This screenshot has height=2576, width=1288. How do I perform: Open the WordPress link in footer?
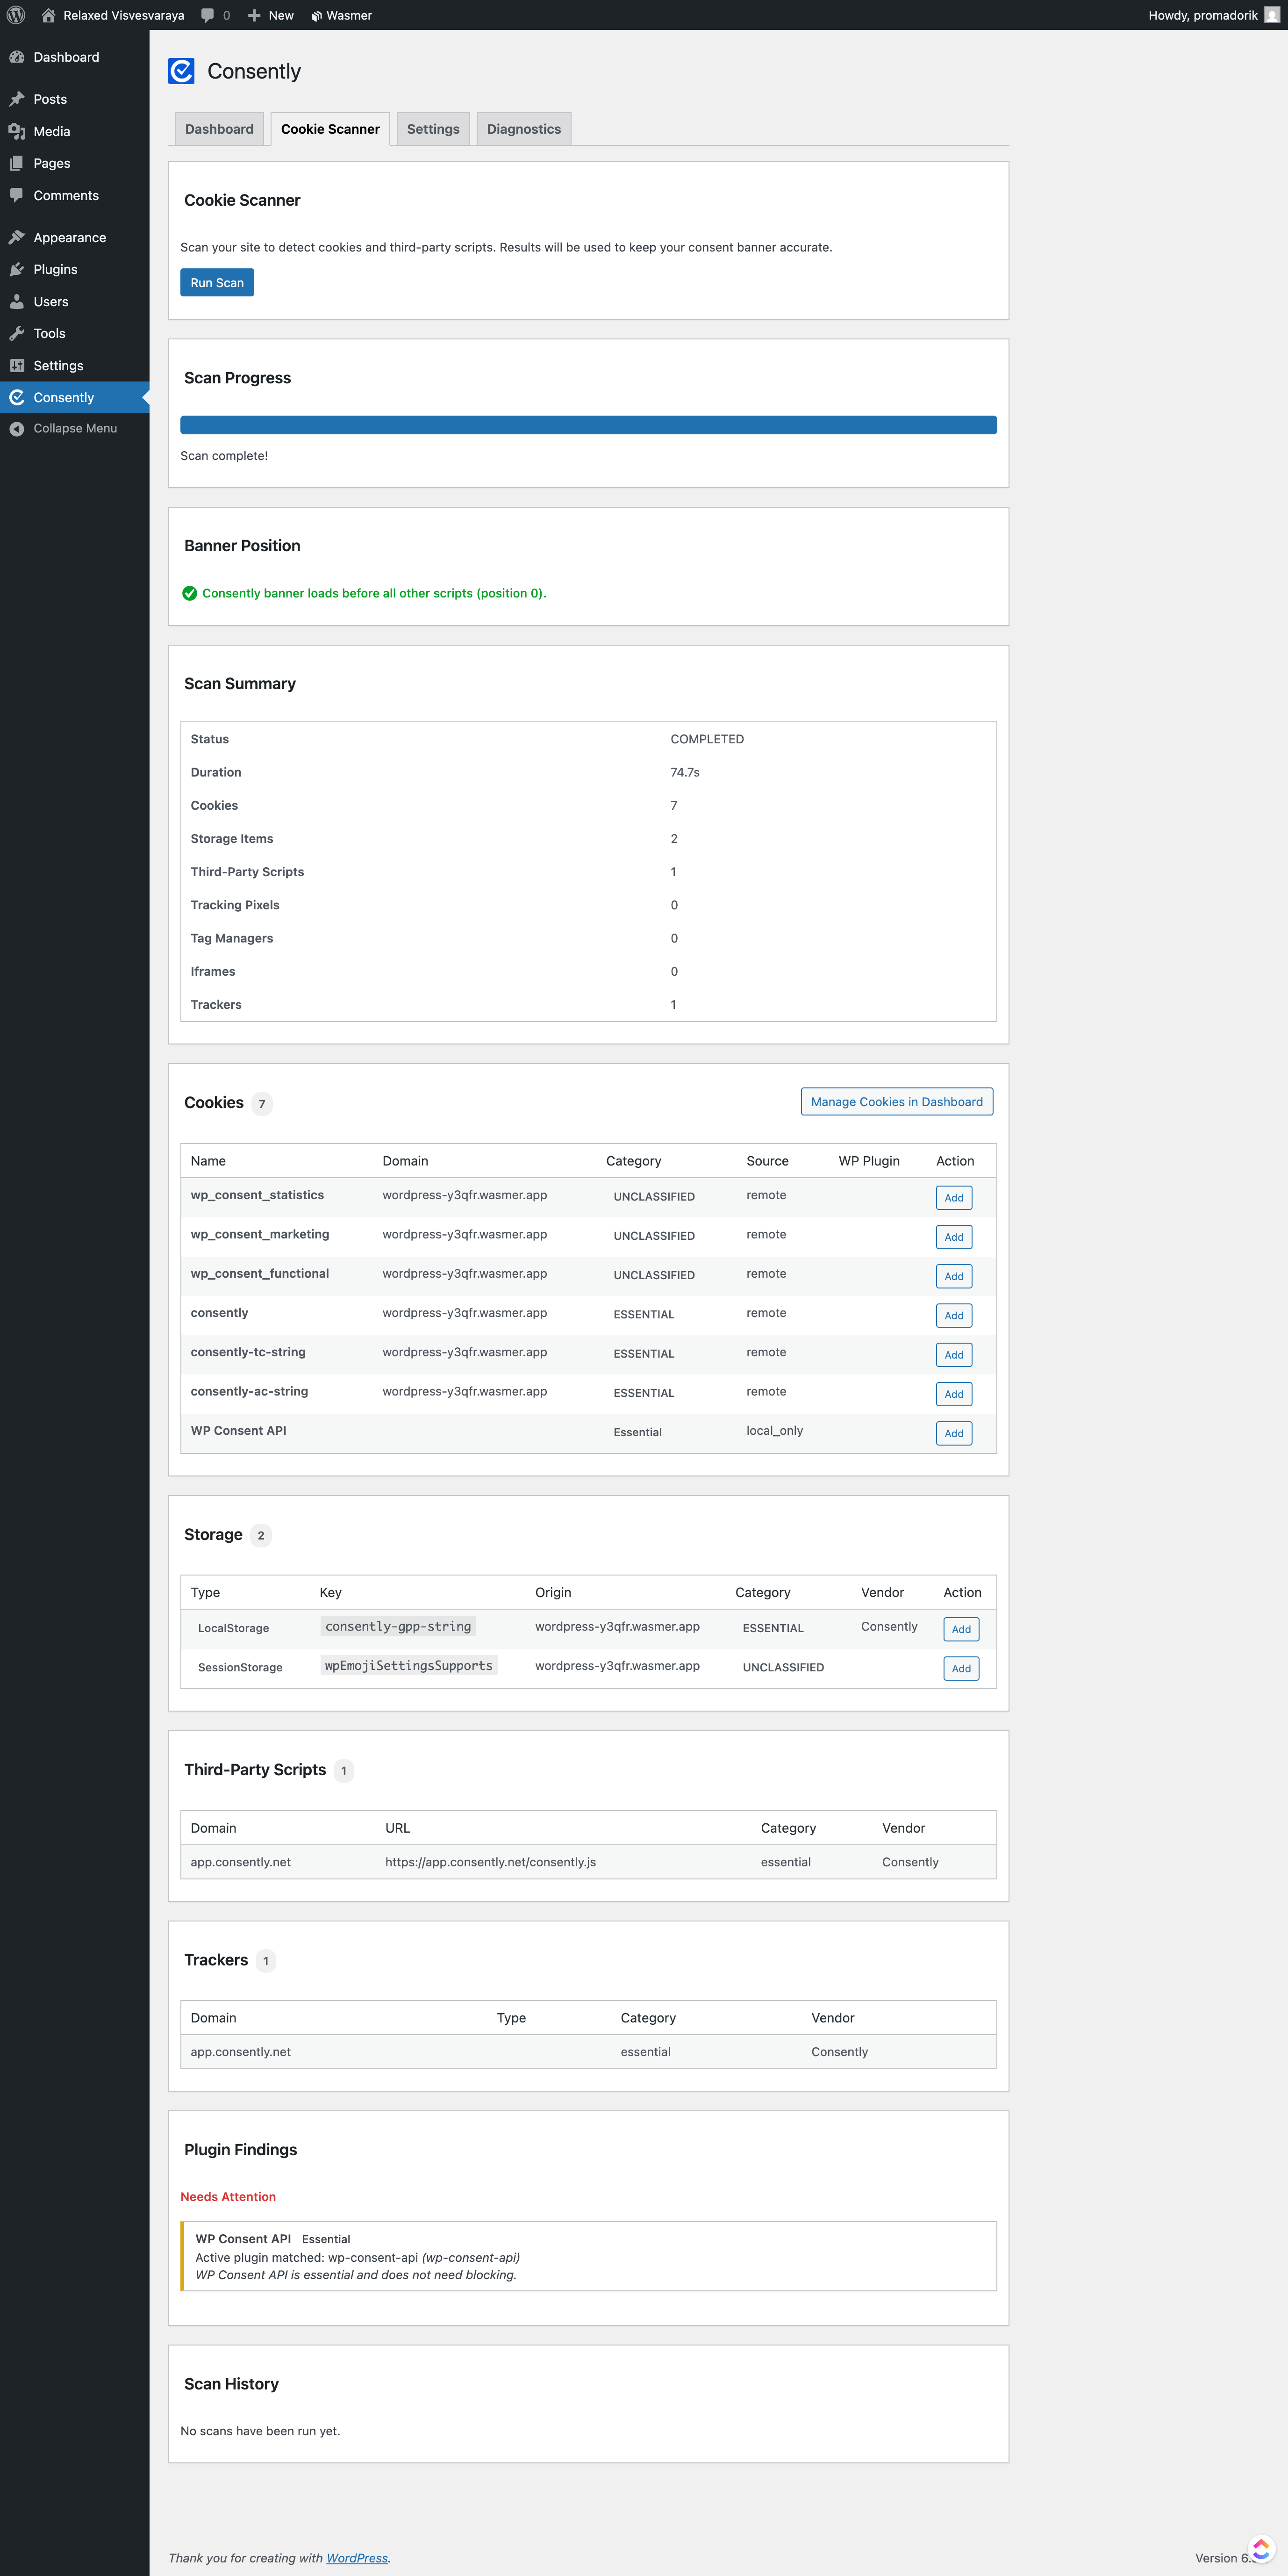coord(357,2557)
